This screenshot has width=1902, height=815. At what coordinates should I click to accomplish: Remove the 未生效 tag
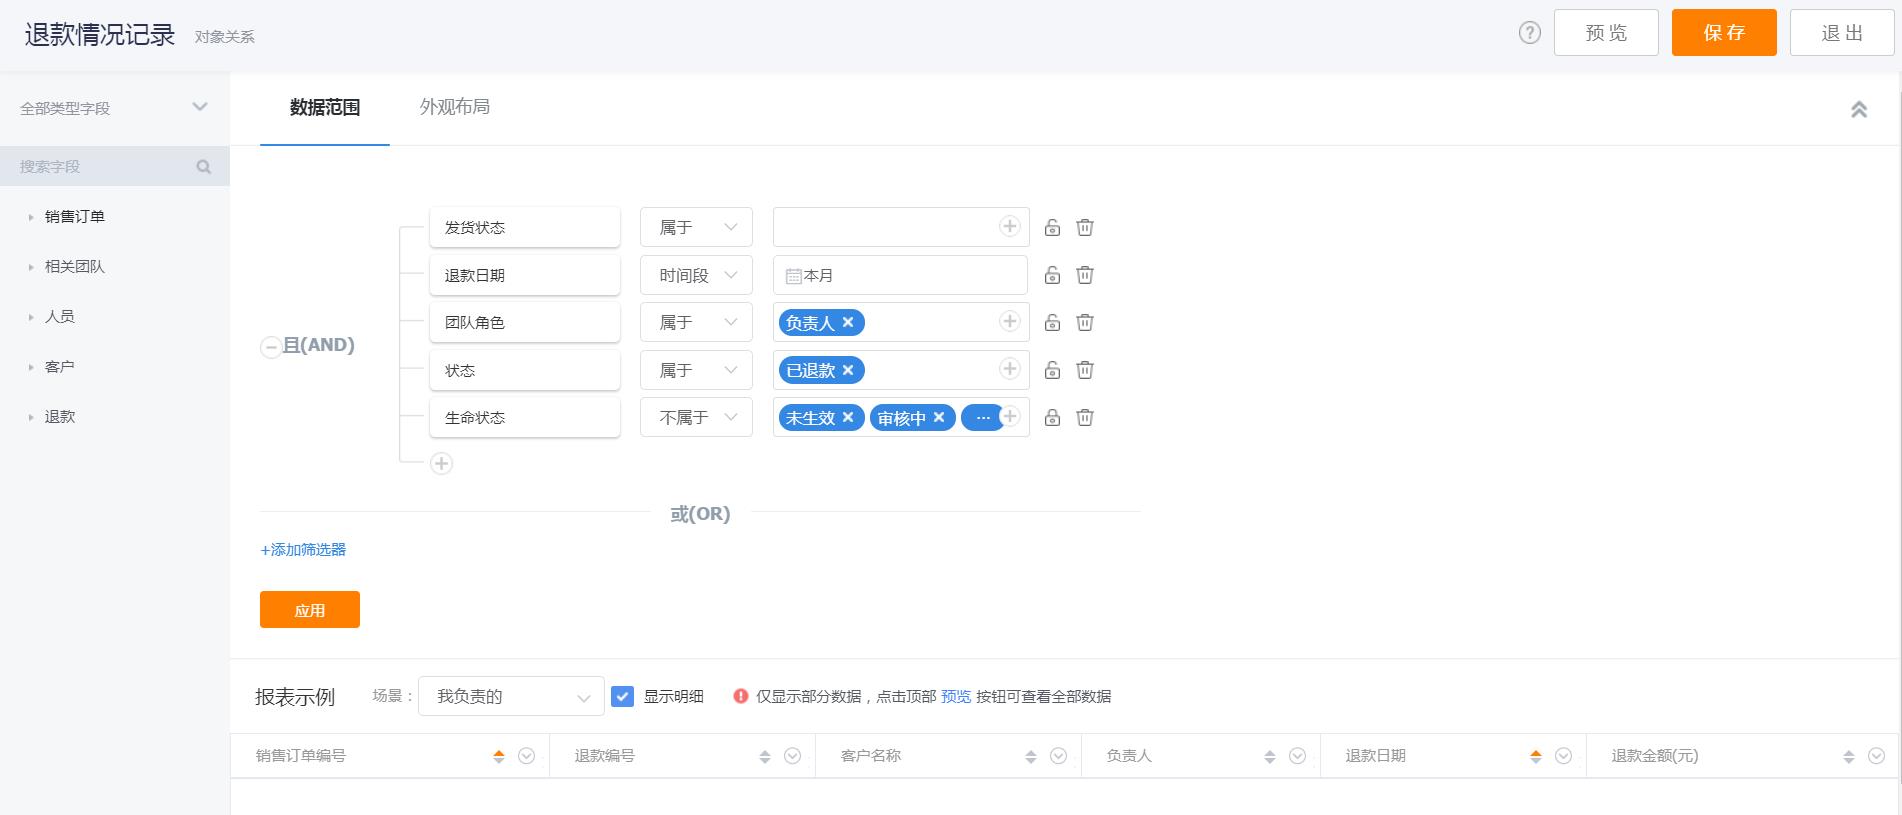(848, 417)
